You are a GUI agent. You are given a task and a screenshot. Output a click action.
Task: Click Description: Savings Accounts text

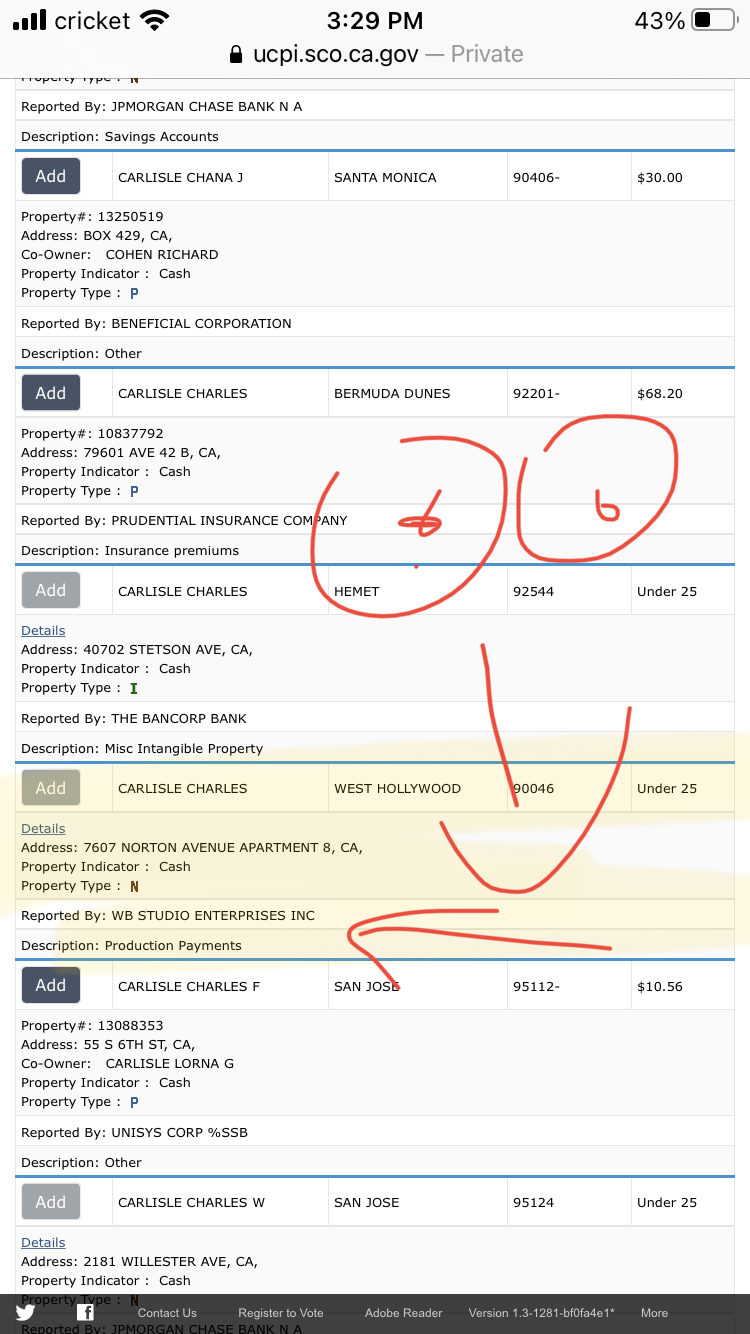click(120, 137)
